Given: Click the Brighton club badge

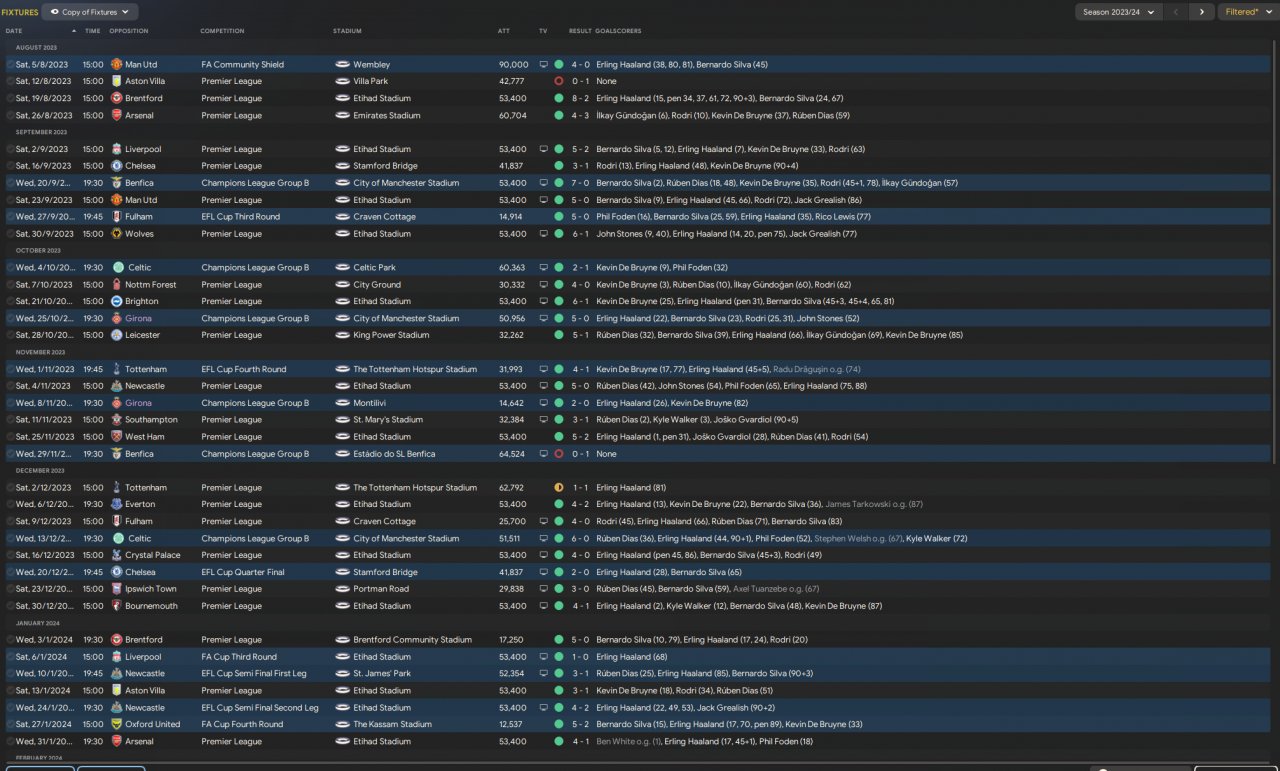Looking at the screenshot, I should click(x=117, y=301).
